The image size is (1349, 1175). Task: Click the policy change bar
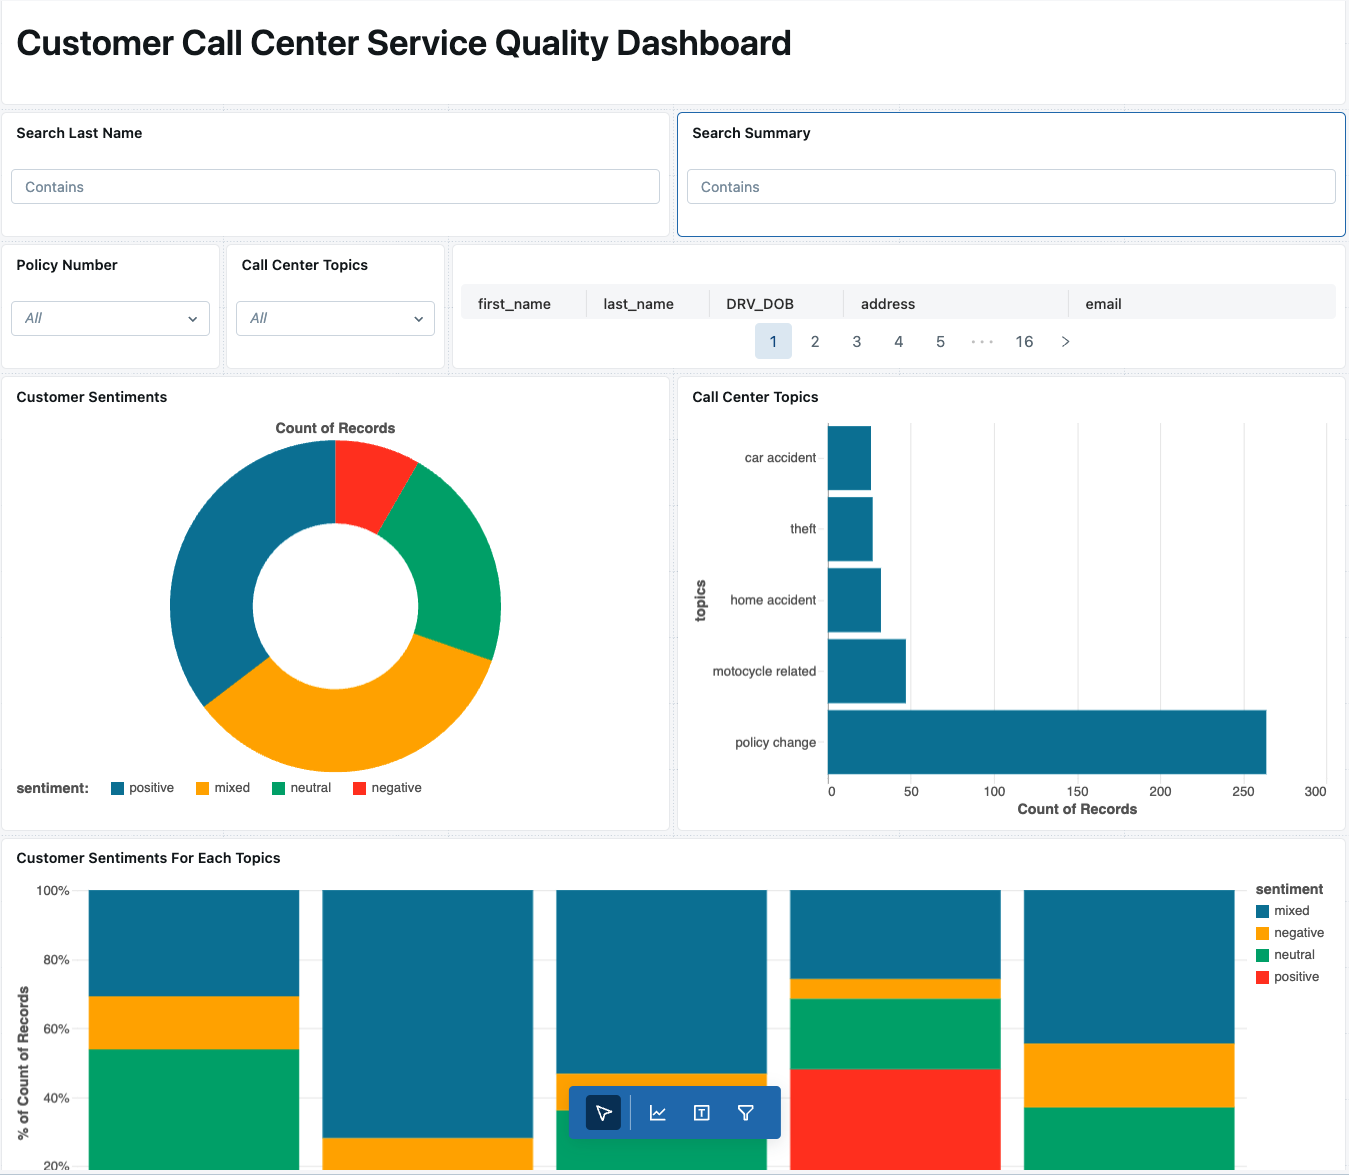click(x=1047, y=742)
